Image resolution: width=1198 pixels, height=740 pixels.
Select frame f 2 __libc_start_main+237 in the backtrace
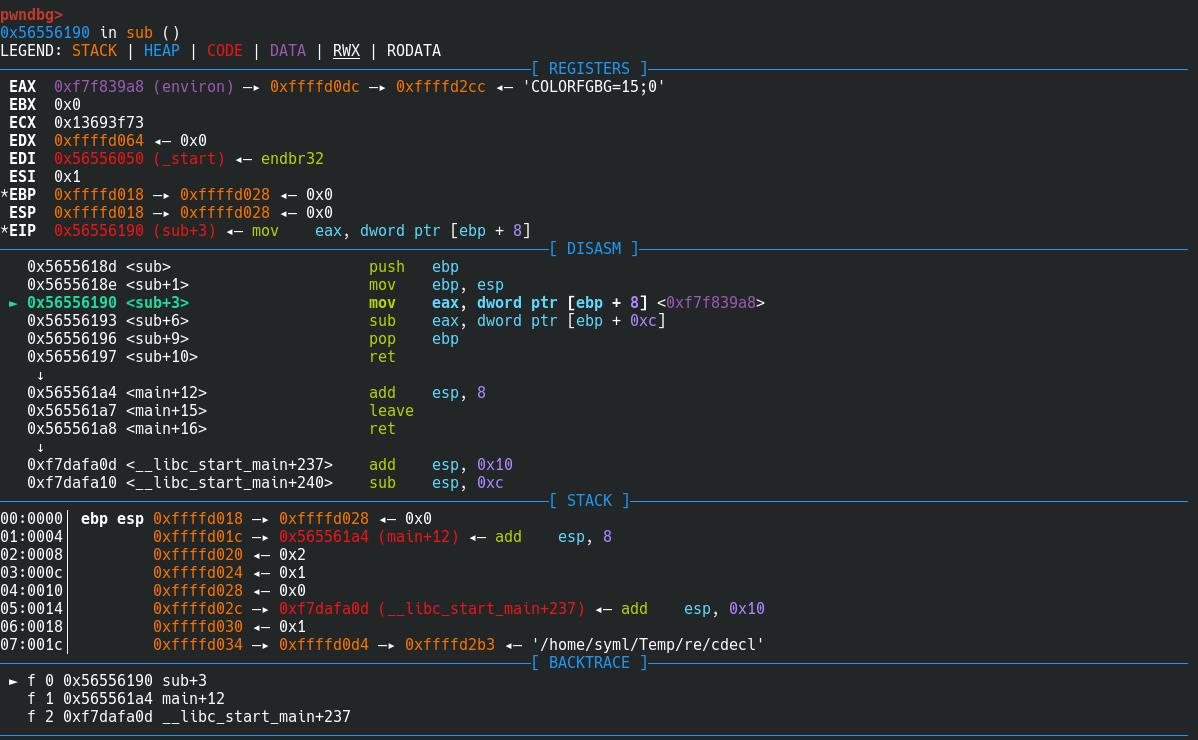188,717
